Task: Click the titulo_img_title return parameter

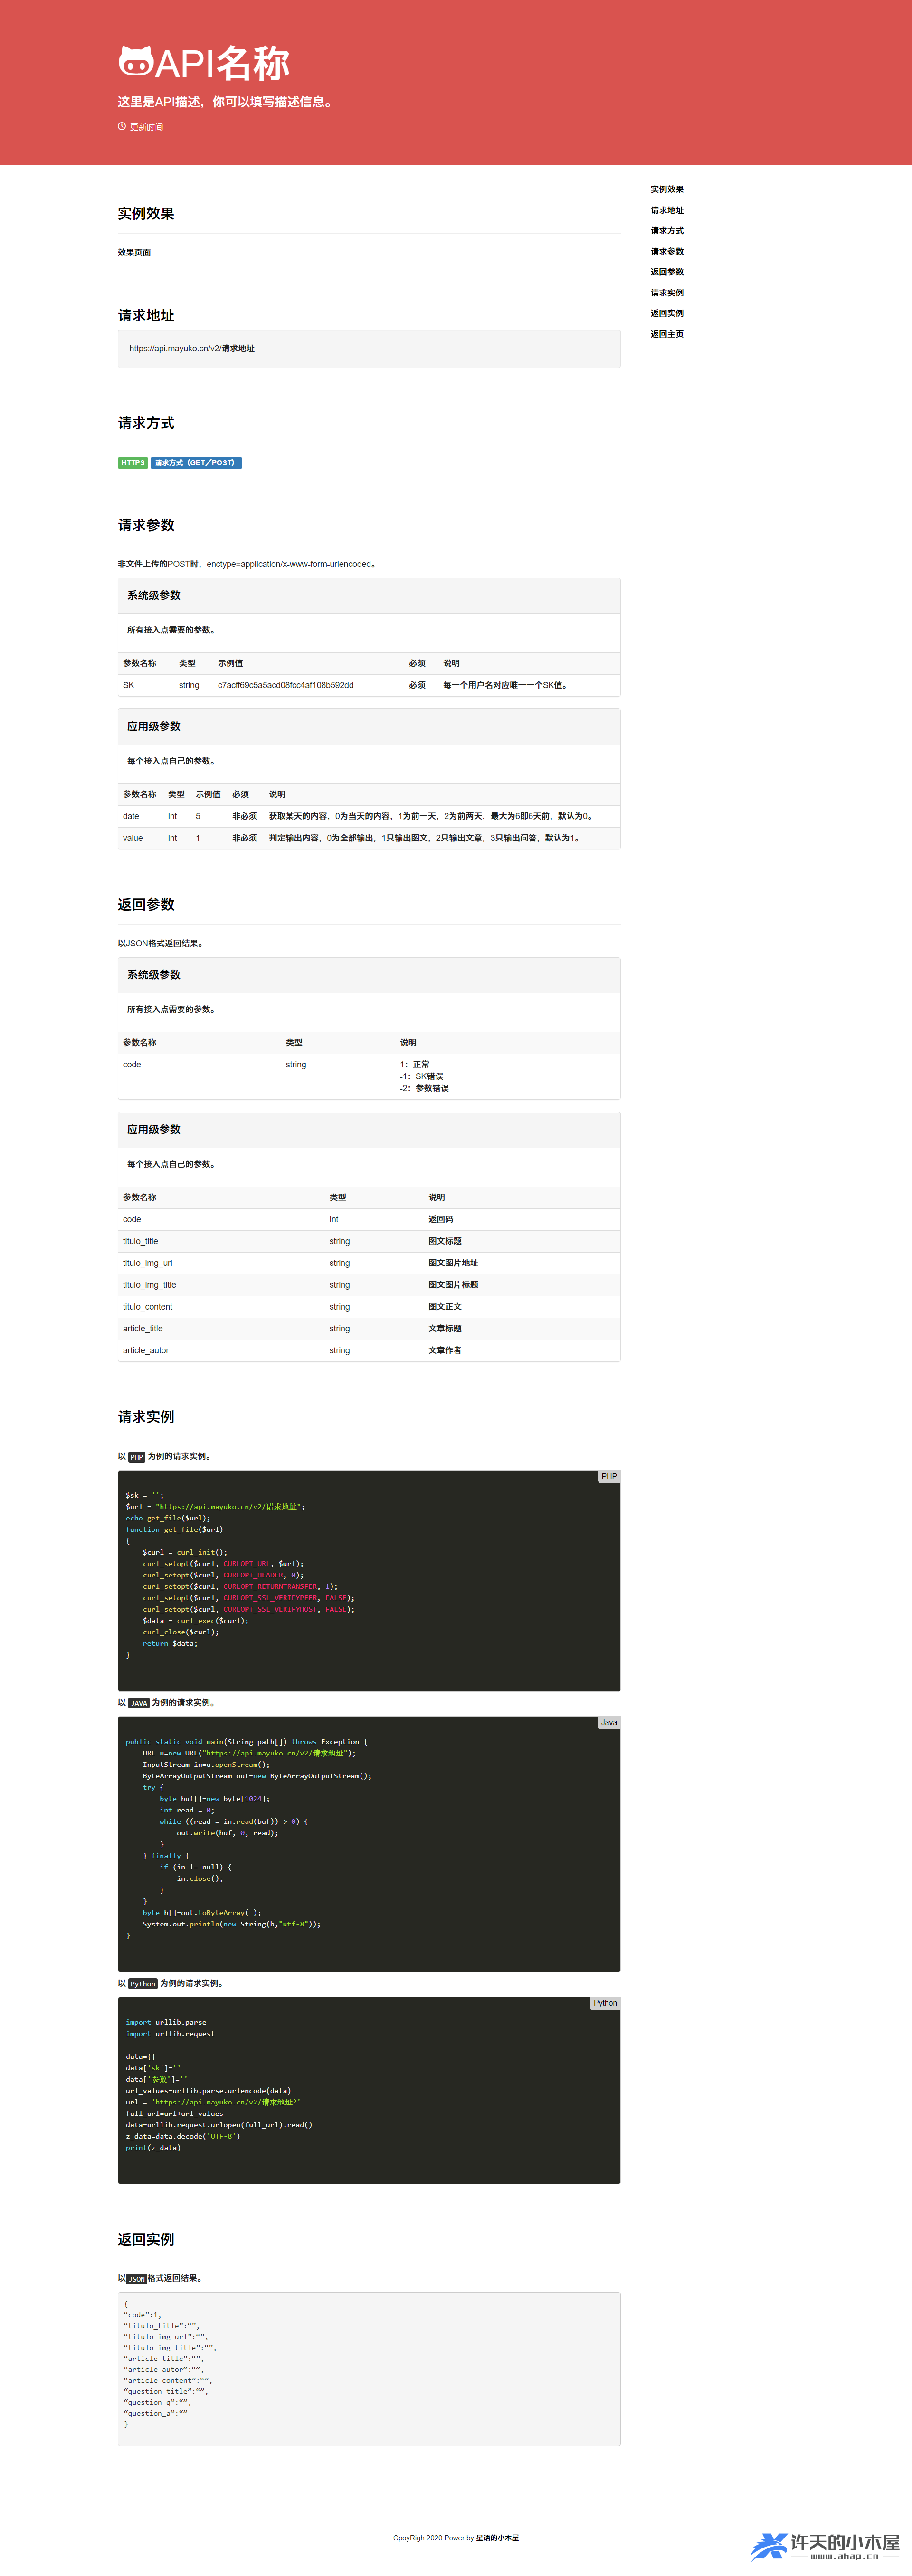Action: coord(149,1285)
